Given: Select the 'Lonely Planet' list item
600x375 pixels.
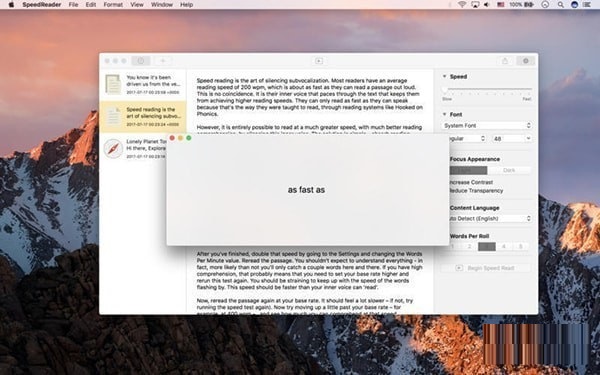Looking at the screenshot, I should click(x=133, y=148).
